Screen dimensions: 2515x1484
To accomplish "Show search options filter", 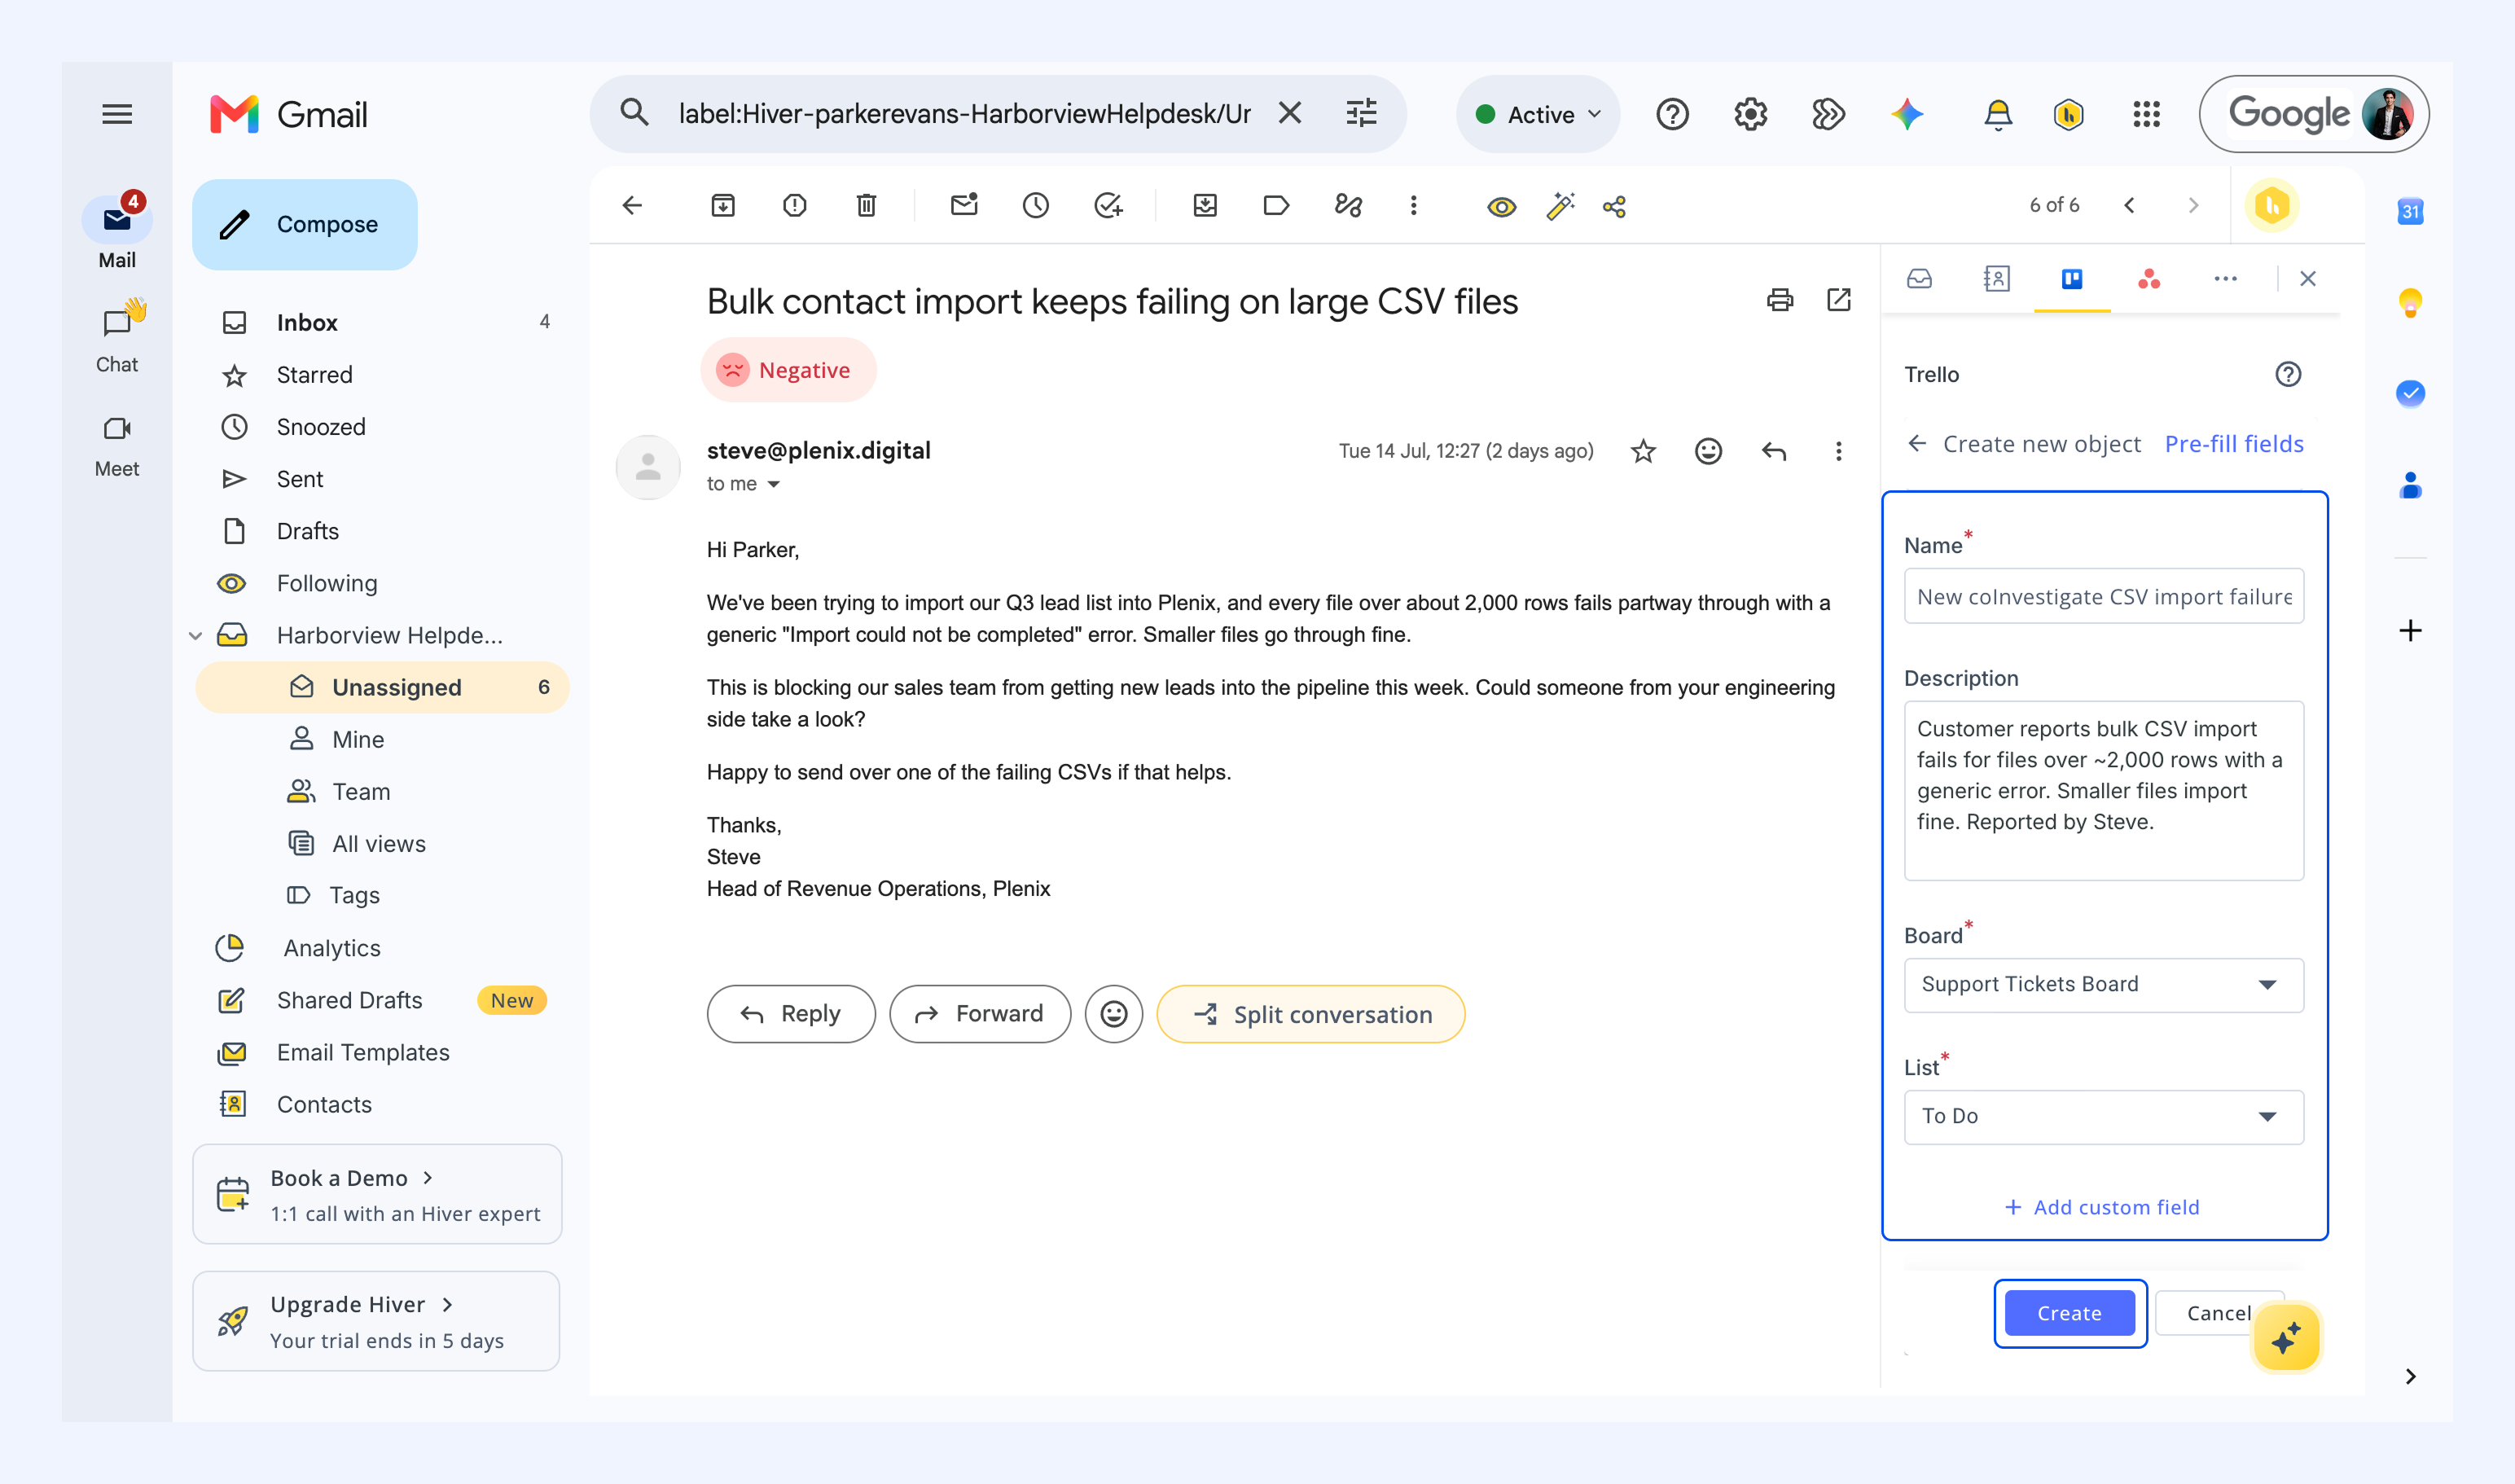I will click(1361, 113).
